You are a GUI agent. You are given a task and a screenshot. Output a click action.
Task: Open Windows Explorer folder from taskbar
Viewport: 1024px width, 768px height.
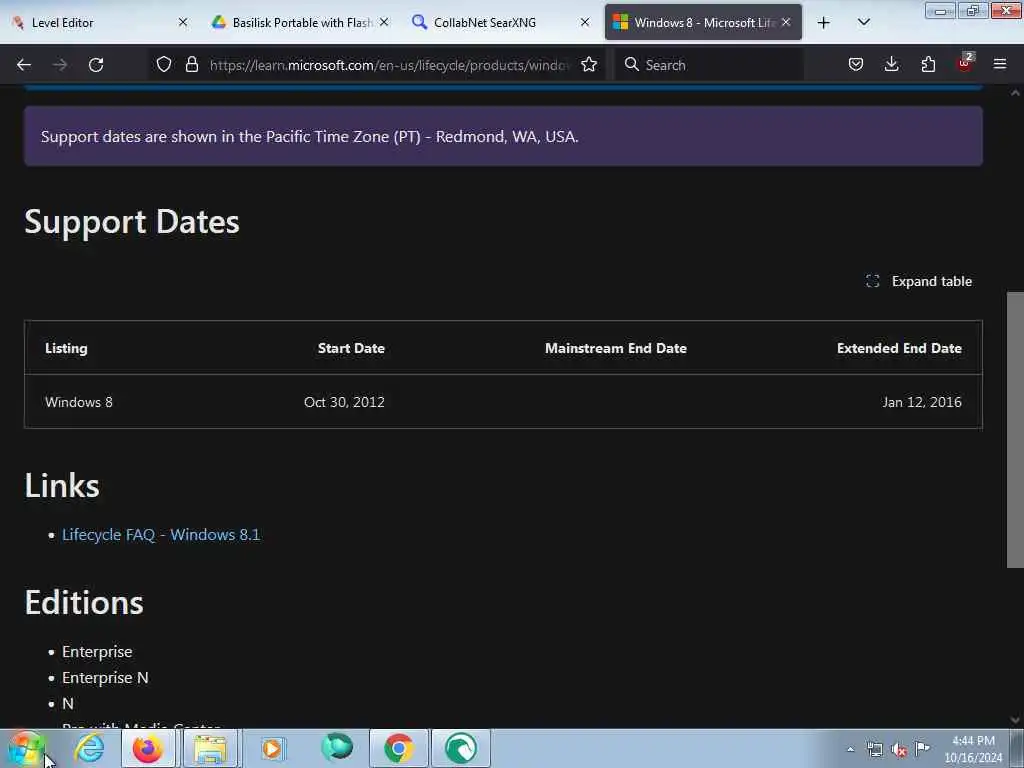(210, 748)
